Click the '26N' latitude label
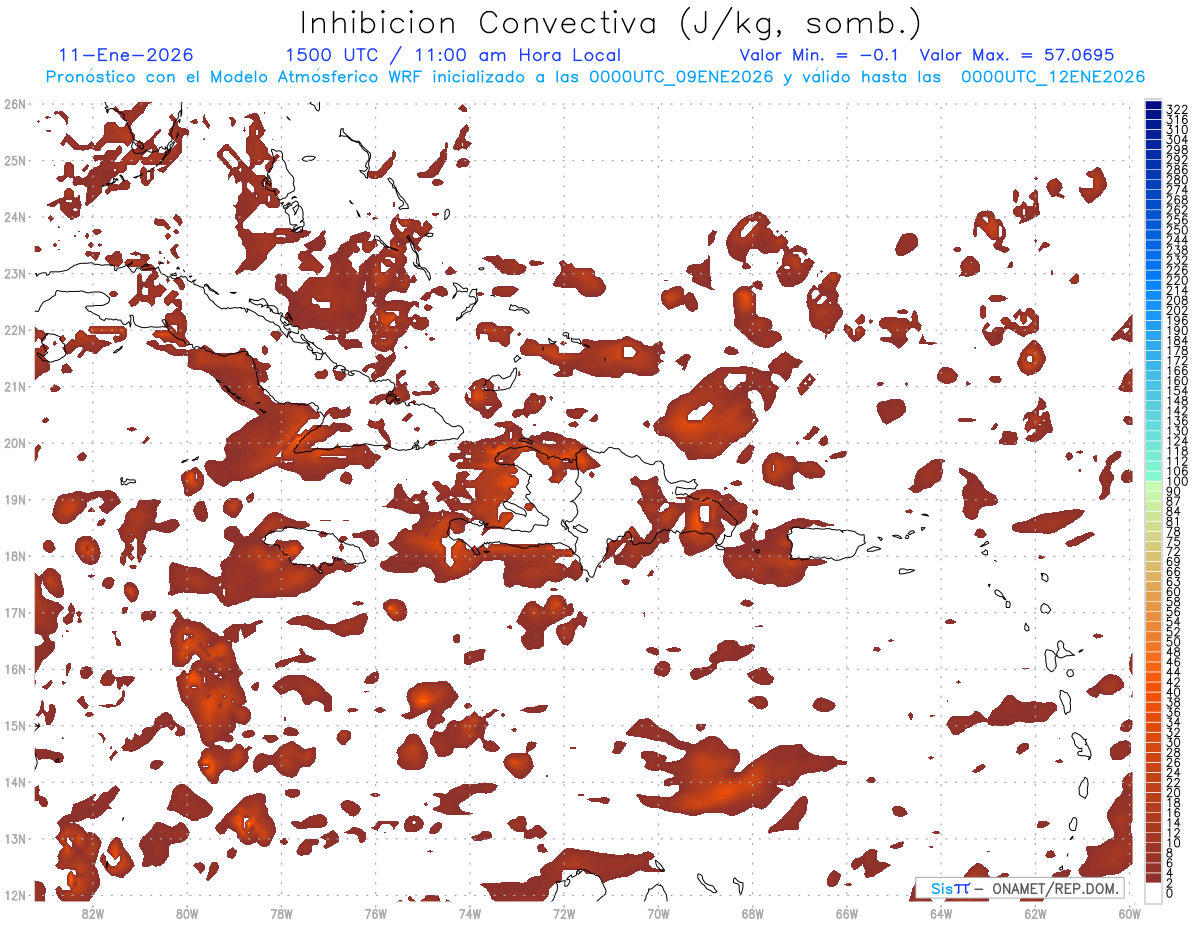Viewport: 1200px width, 927px height. (x=15, y=104)
